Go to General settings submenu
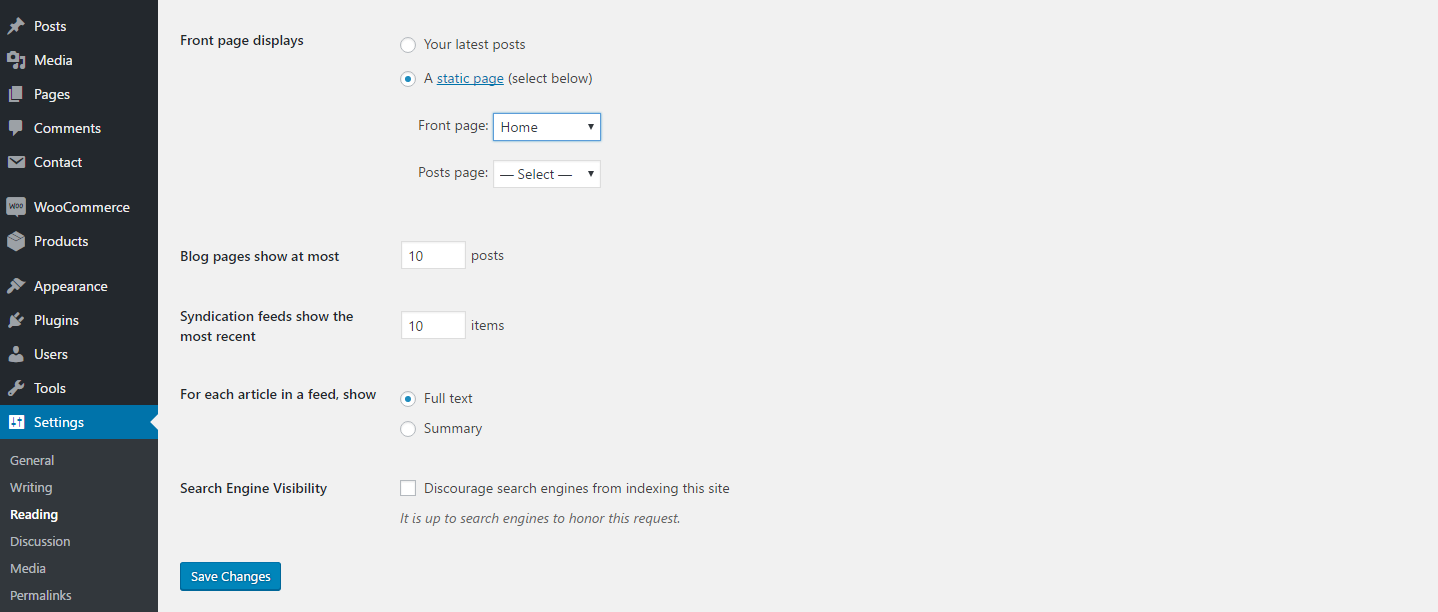The height and width of the screenshot is (612, 1438). (x=32, y=460)
